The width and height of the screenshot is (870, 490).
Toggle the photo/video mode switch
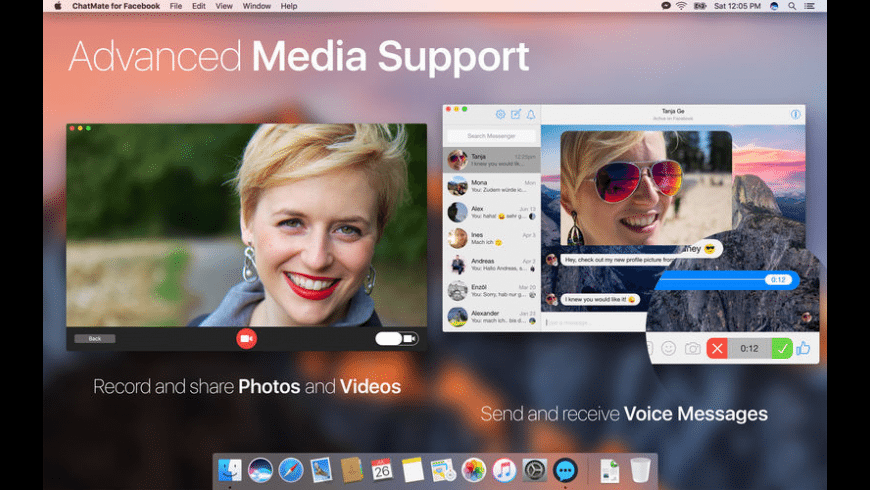pyautogui.click(x=397, y=339)
